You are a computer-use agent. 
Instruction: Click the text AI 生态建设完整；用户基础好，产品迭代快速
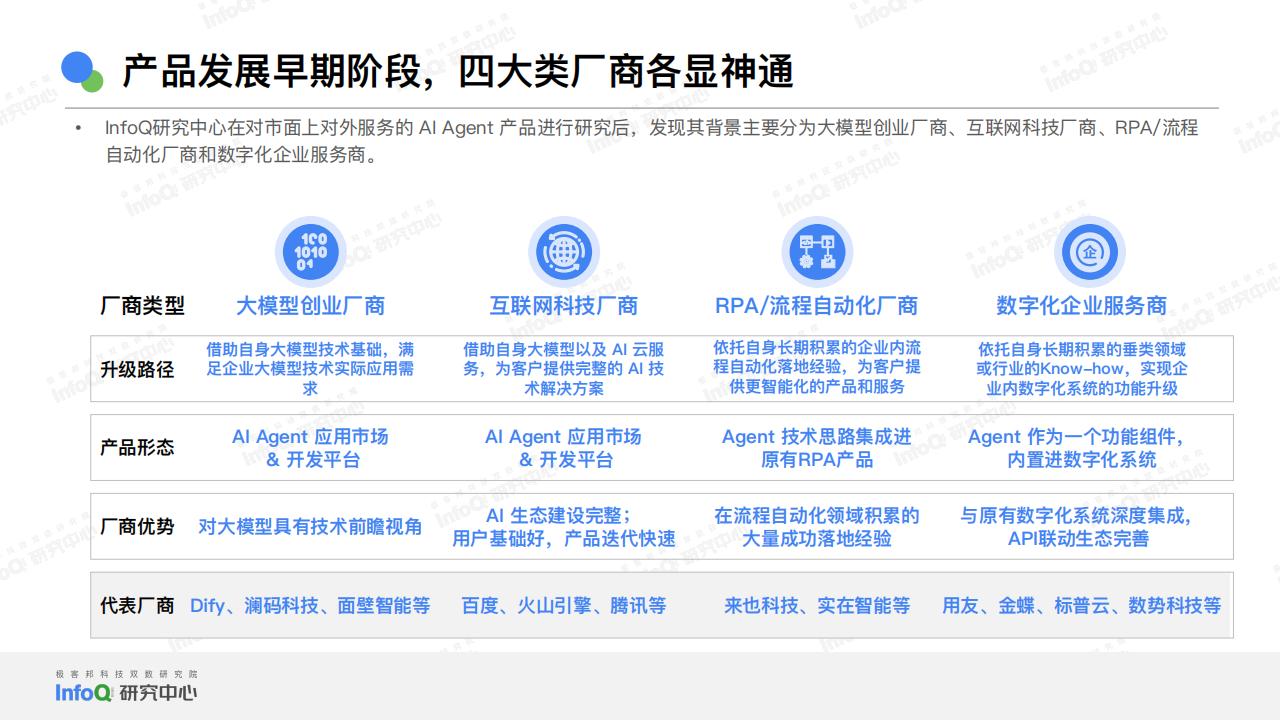563,527
